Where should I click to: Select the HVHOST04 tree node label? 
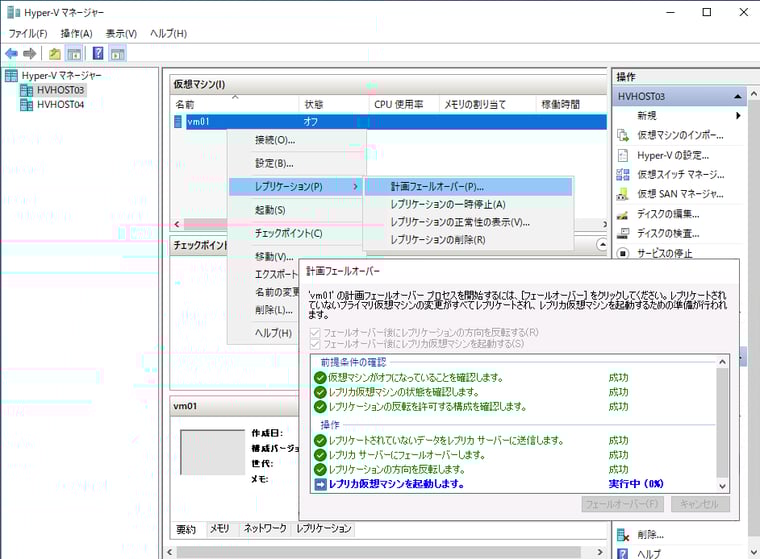(61, 105)
